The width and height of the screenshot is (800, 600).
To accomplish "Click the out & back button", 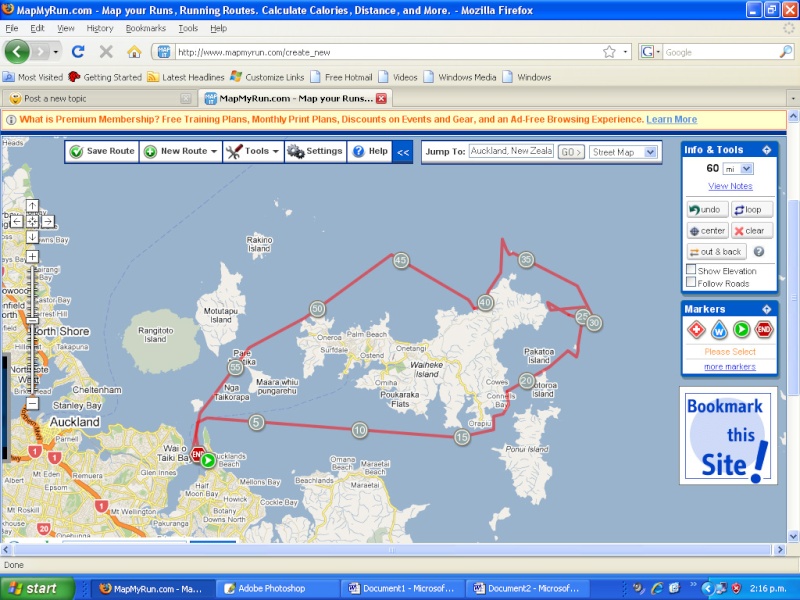I will click(x=716, y=252).
